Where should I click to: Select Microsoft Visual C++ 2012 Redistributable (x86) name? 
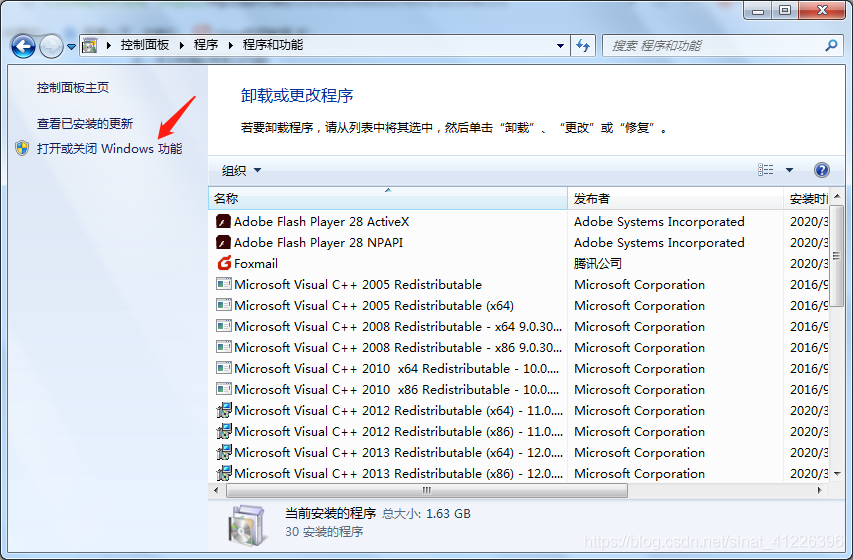point(398,432)
